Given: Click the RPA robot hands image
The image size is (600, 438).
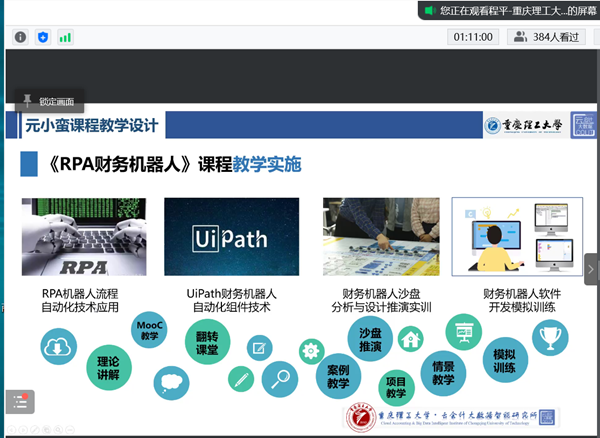Looking at the screenshot, I should 84,236.
